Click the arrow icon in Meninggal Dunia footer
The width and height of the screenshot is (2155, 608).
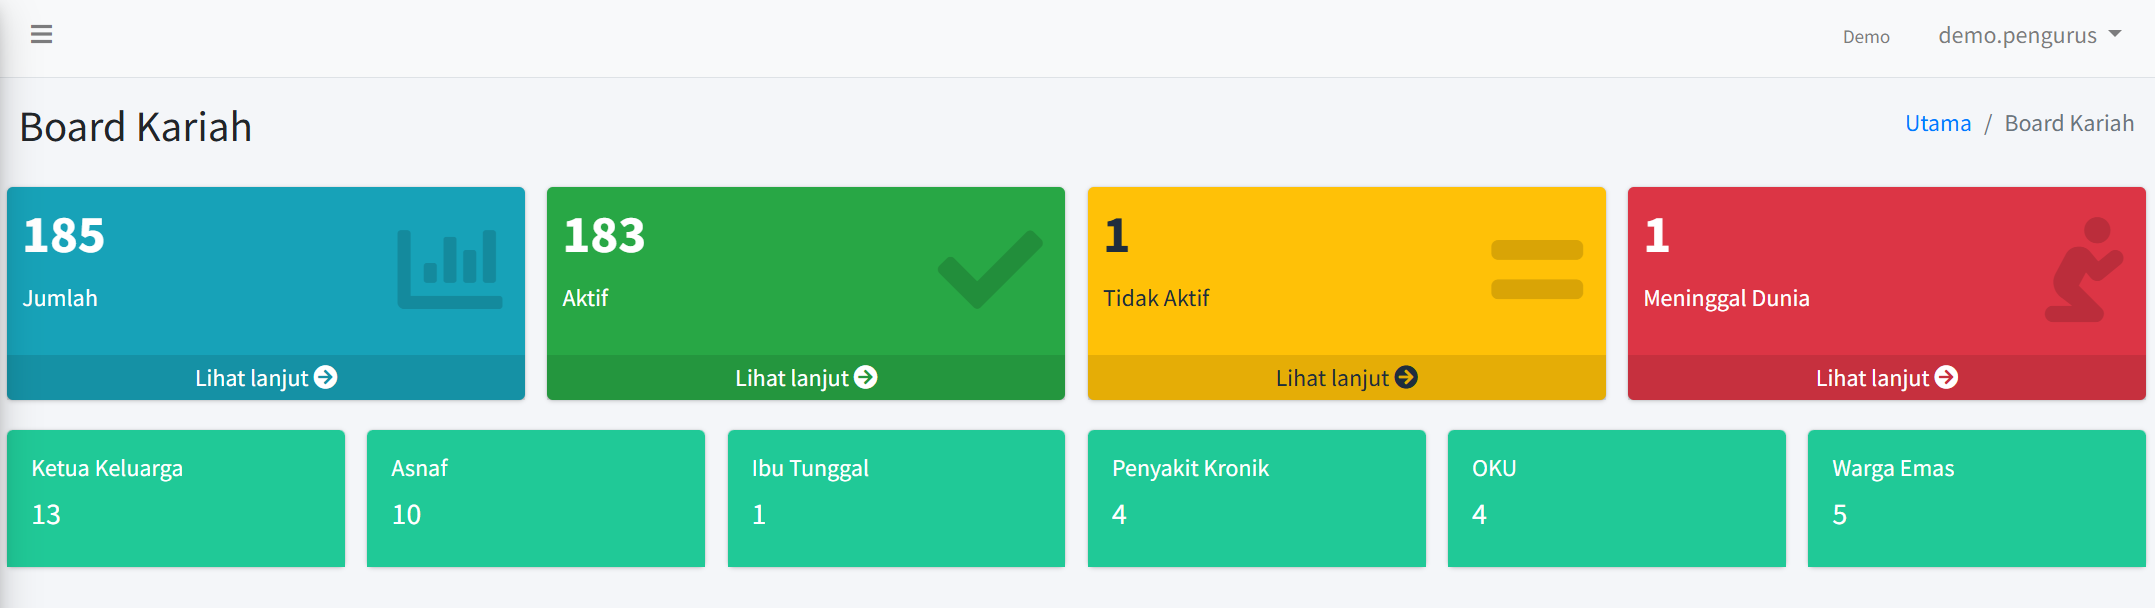(1946, 377)
